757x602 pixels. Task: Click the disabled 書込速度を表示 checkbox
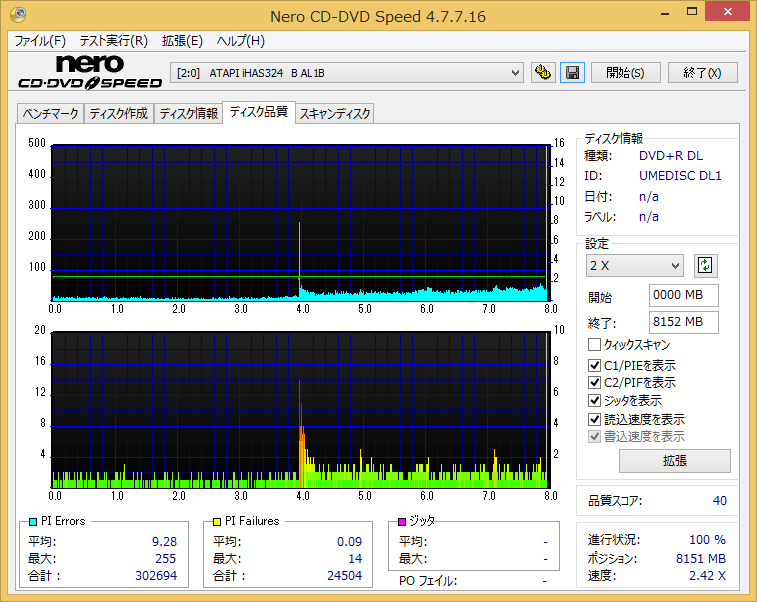pyautogui.click(x=594, y=436)
